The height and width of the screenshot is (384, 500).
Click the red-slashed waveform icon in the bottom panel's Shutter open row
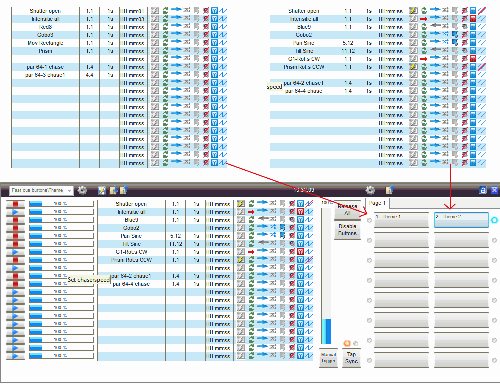coord(309,204)
